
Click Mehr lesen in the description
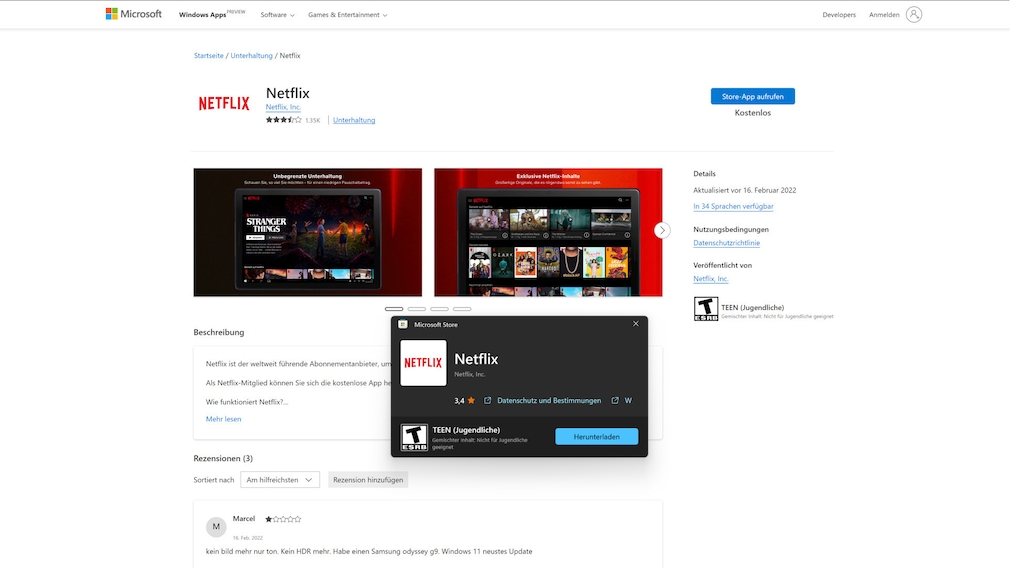pos(224,419)
